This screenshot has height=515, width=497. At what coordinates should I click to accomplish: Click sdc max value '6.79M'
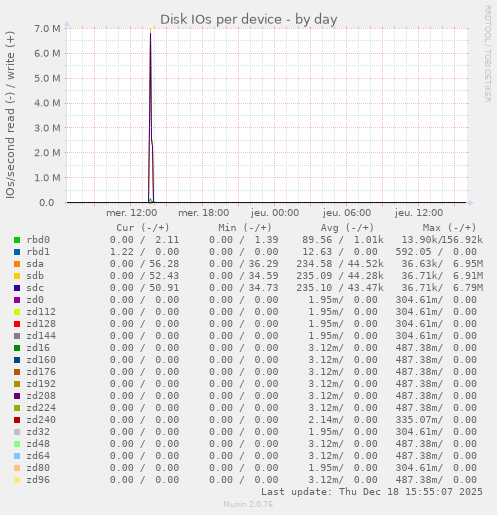(x=468, y=288)
